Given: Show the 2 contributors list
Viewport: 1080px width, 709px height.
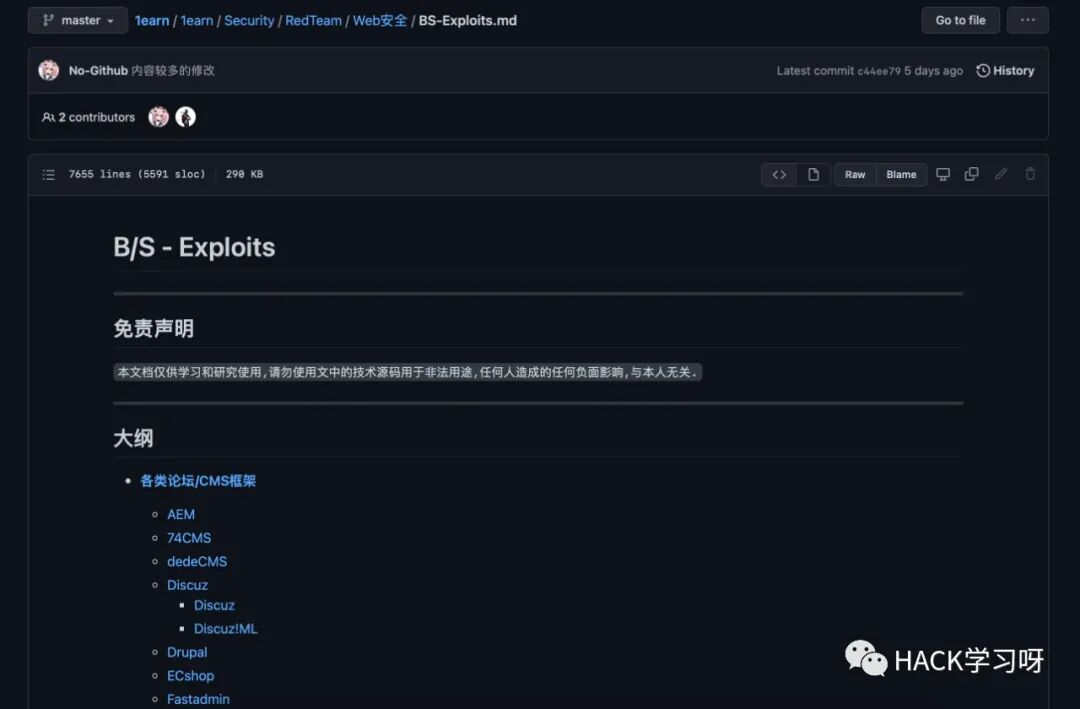Looking at the screenshot, I should point(88,117).
